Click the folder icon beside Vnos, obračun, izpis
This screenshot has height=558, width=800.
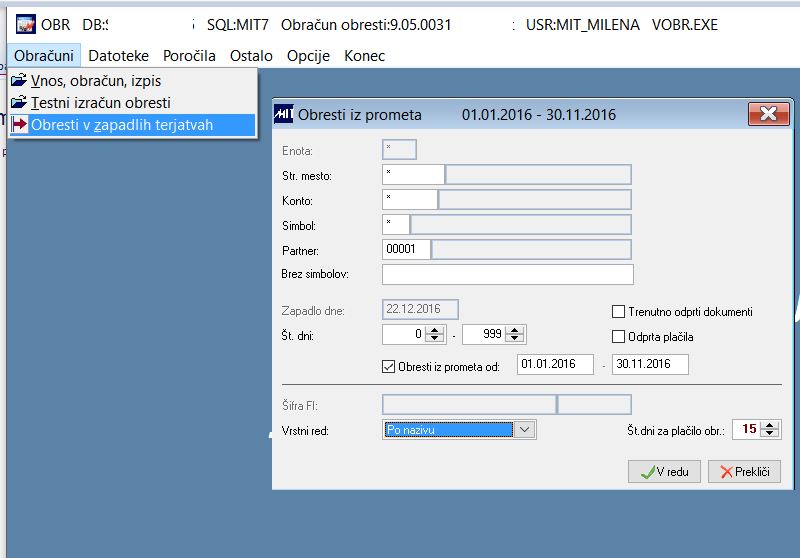click(x=19, y=80)
